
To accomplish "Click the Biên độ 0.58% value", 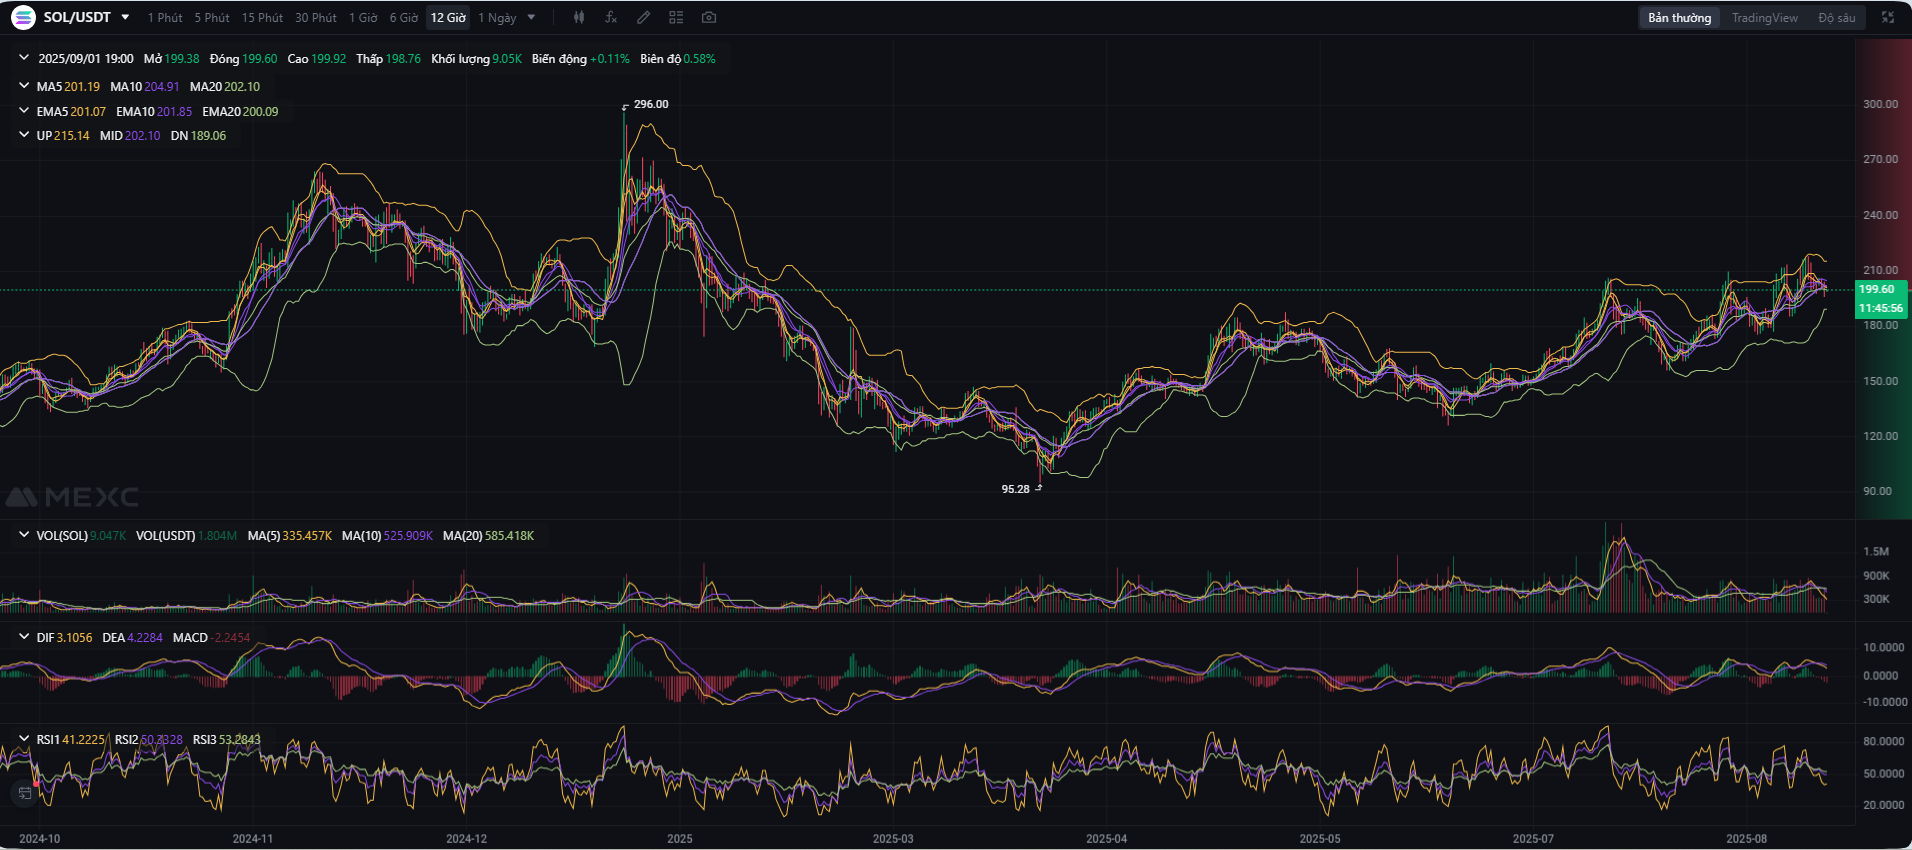I will tap(678, 59).
